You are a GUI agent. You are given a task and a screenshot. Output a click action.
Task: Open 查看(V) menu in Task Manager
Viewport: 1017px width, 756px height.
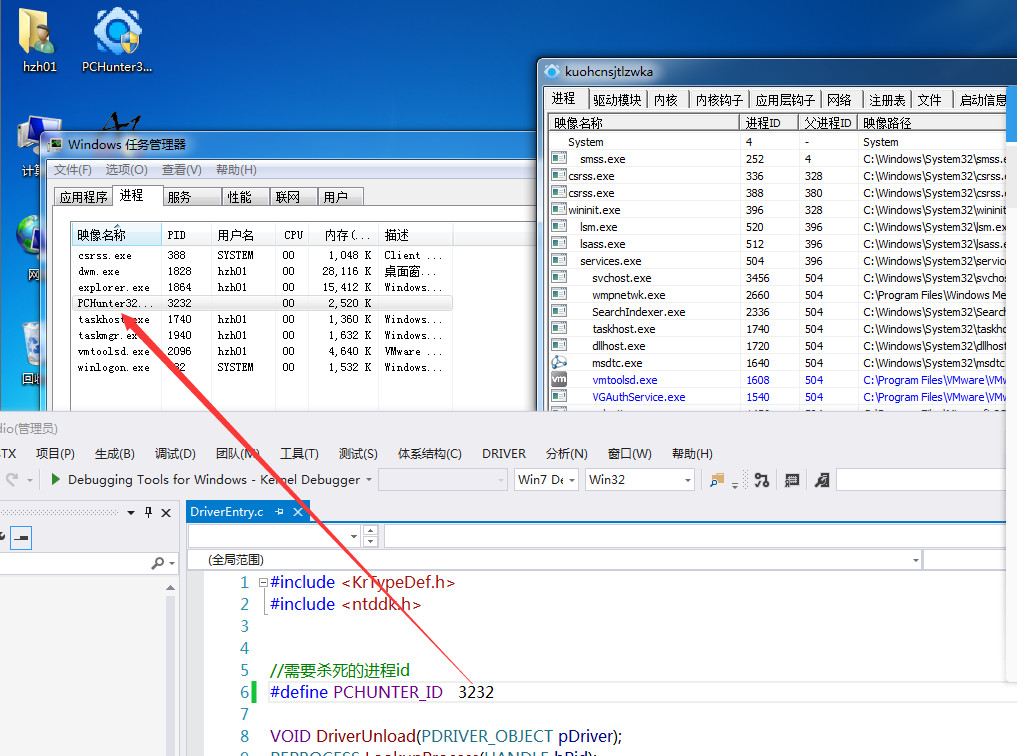point(182,170)
